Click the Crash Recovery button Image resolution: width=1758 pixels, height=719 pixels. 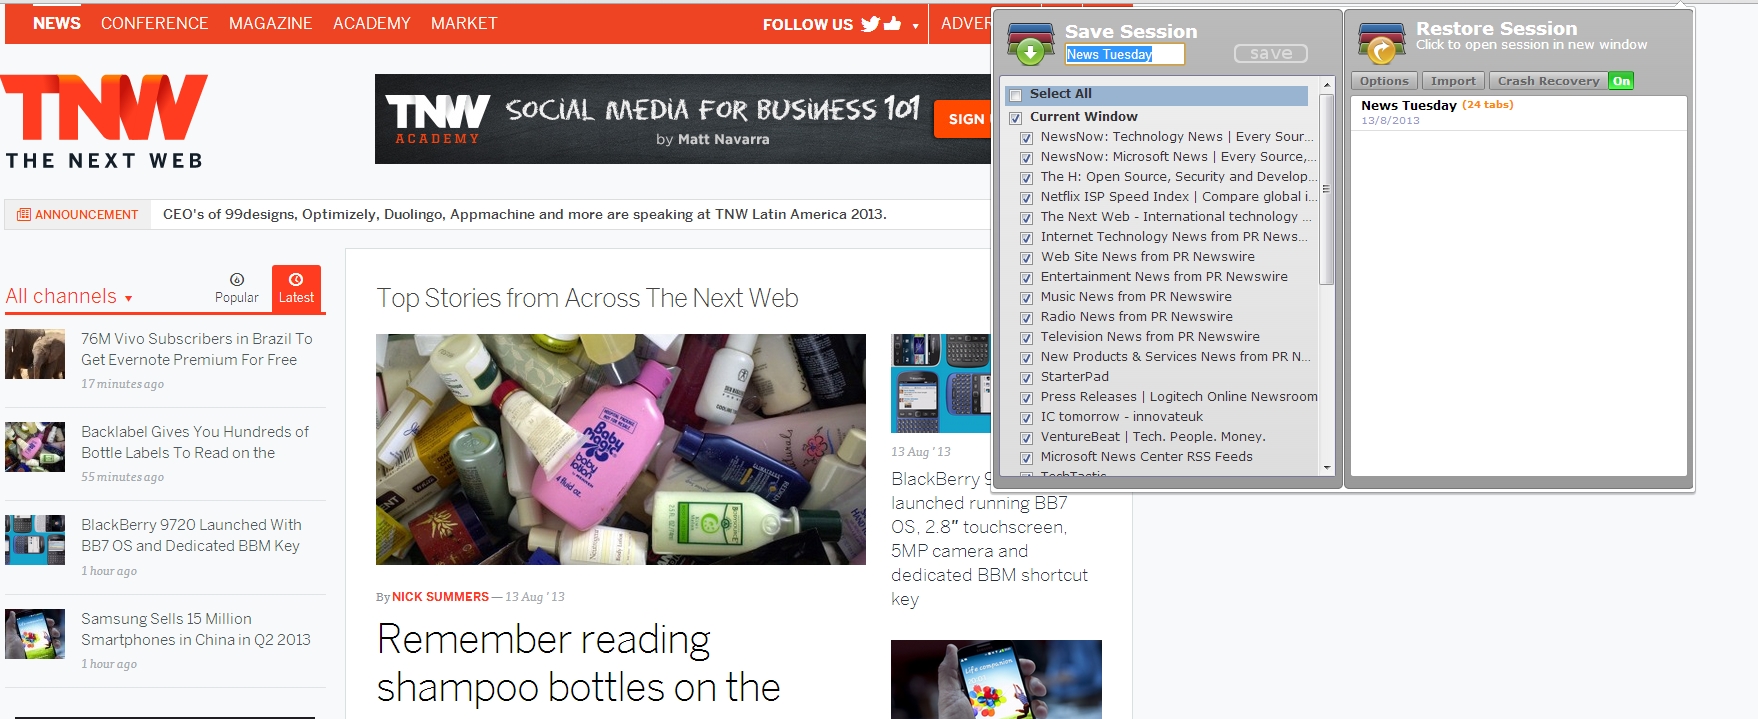(x=1548, y=81)
